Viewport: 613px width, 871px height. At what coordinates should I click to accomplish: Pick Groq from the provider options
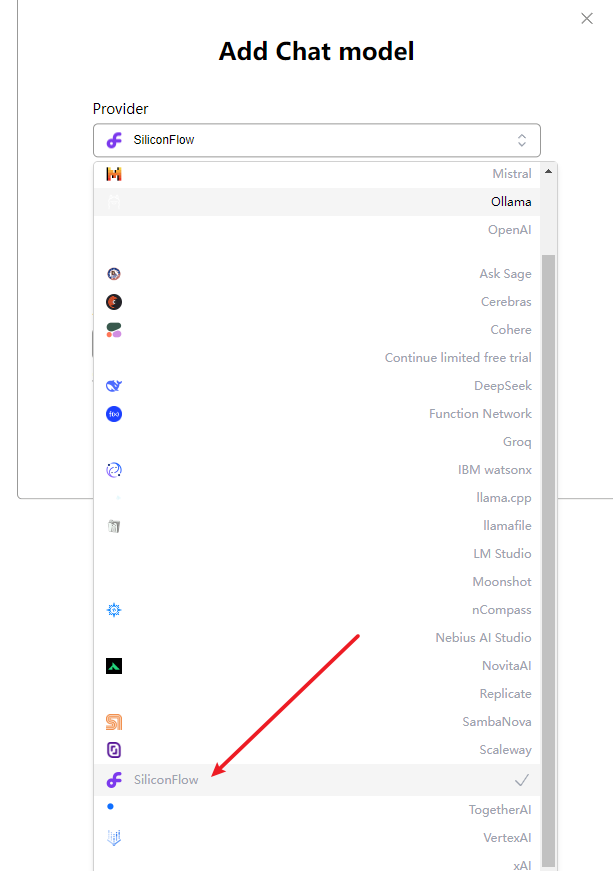tap(516, 442)
